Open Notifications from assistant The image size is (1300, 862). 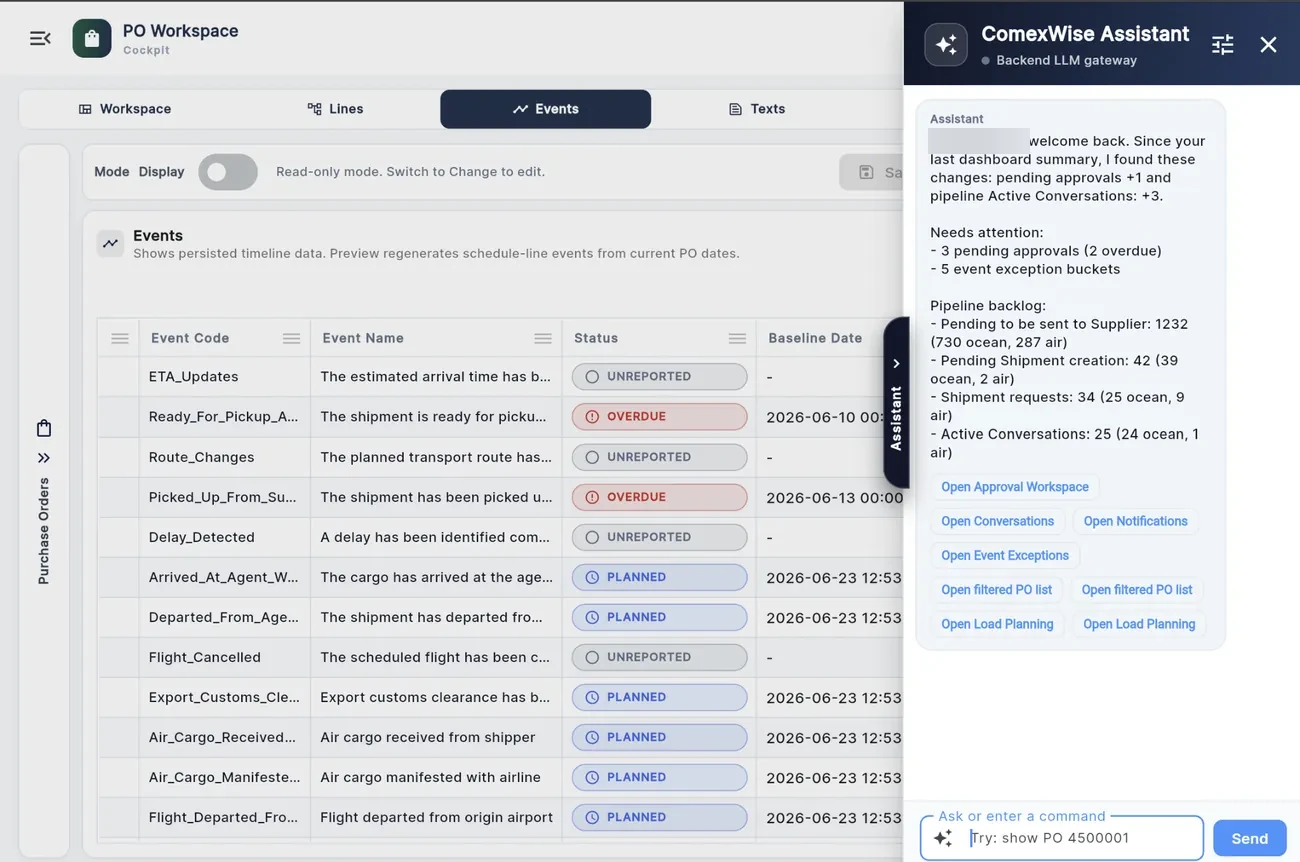point(1135,521)
